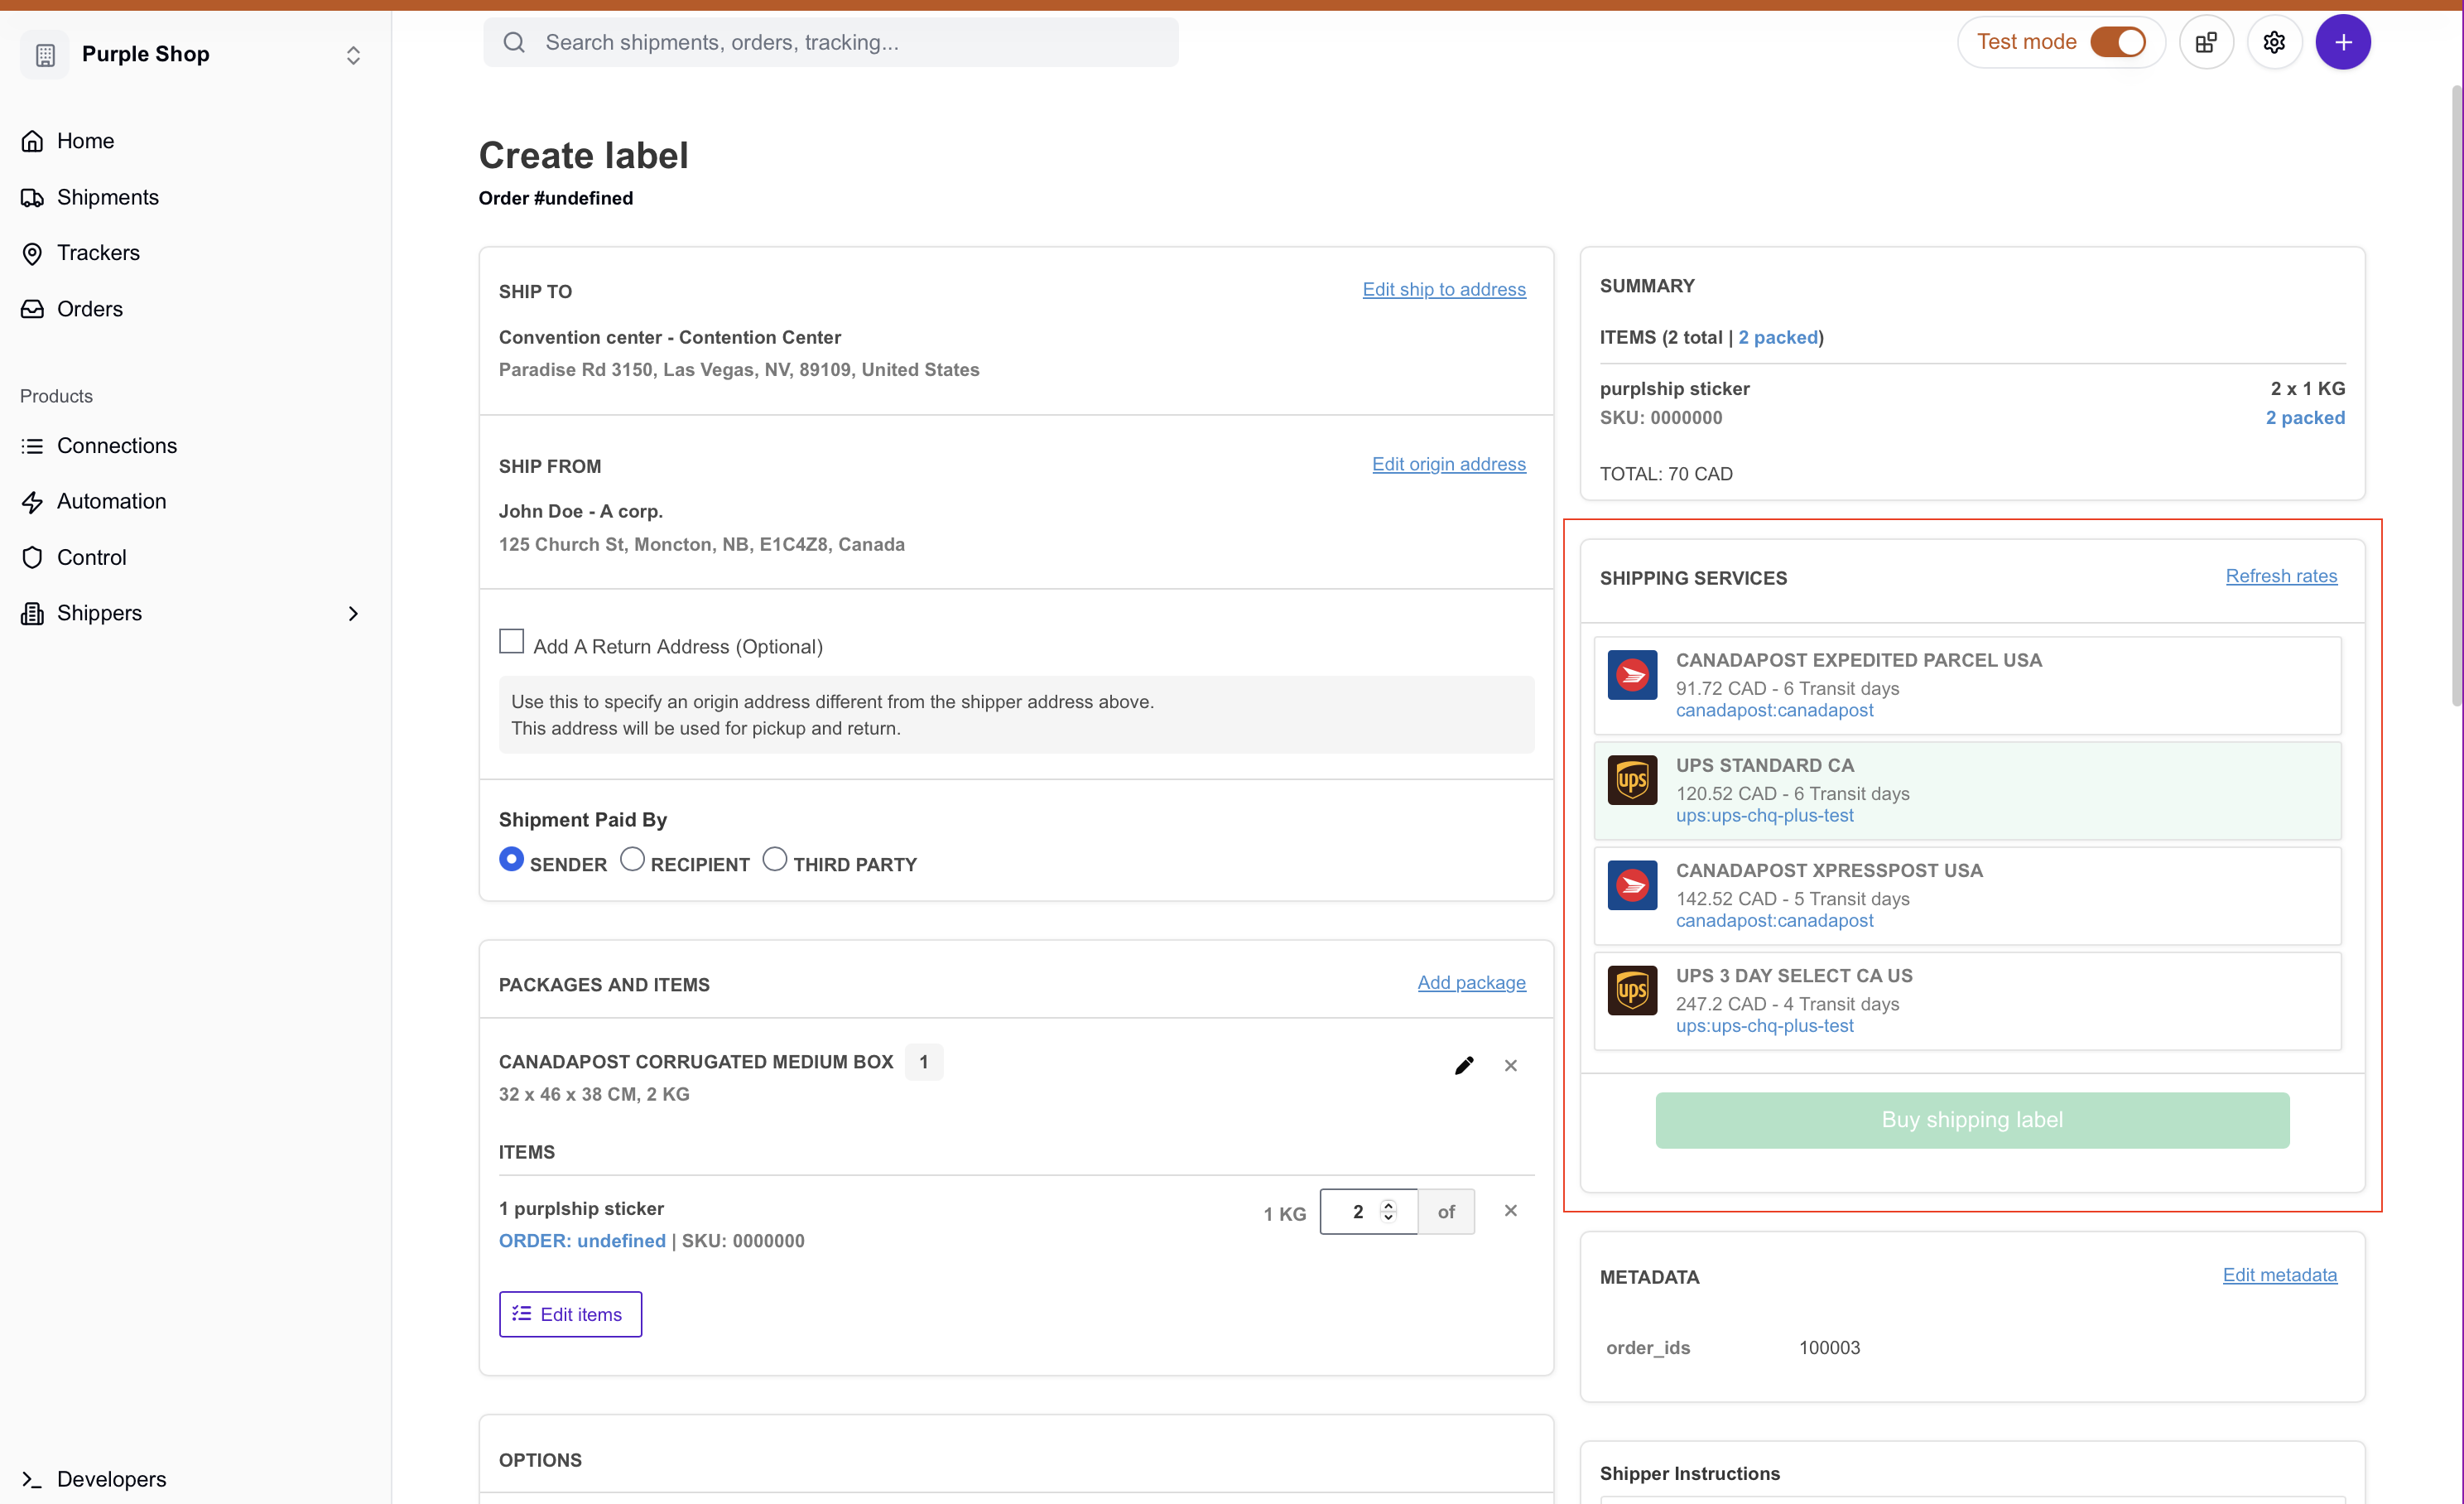This screenshot has height=1504, width=2464.
Task: Check Add A Return Address option
Action: click(x=511, y=641)
